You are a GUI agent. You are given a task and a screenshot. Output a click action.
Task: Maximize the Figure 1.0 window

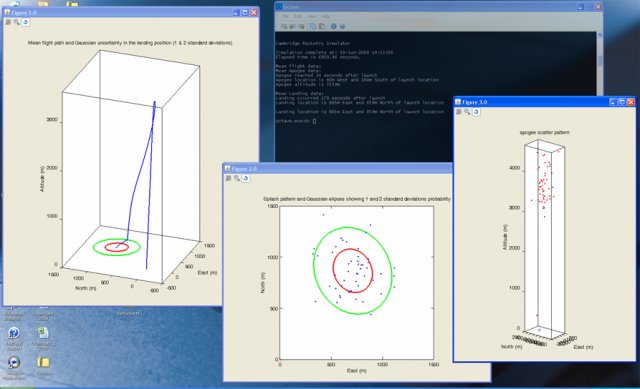pos(245,13)
